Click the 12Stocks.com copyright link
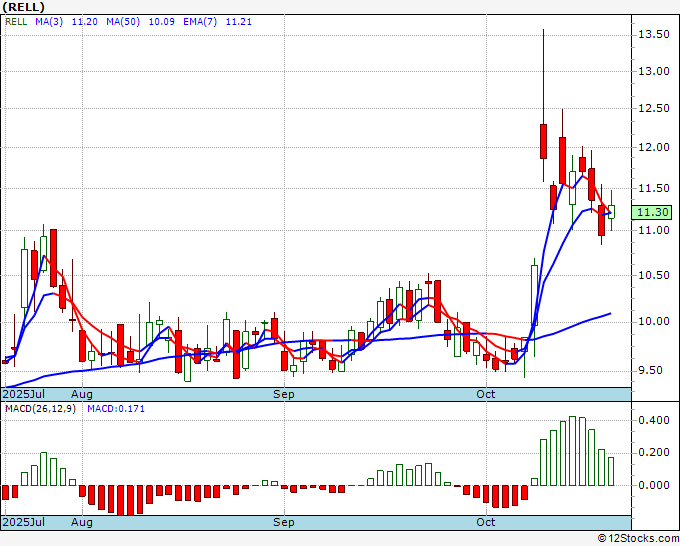This screenshot has height=546, width=680. point(639,538)
